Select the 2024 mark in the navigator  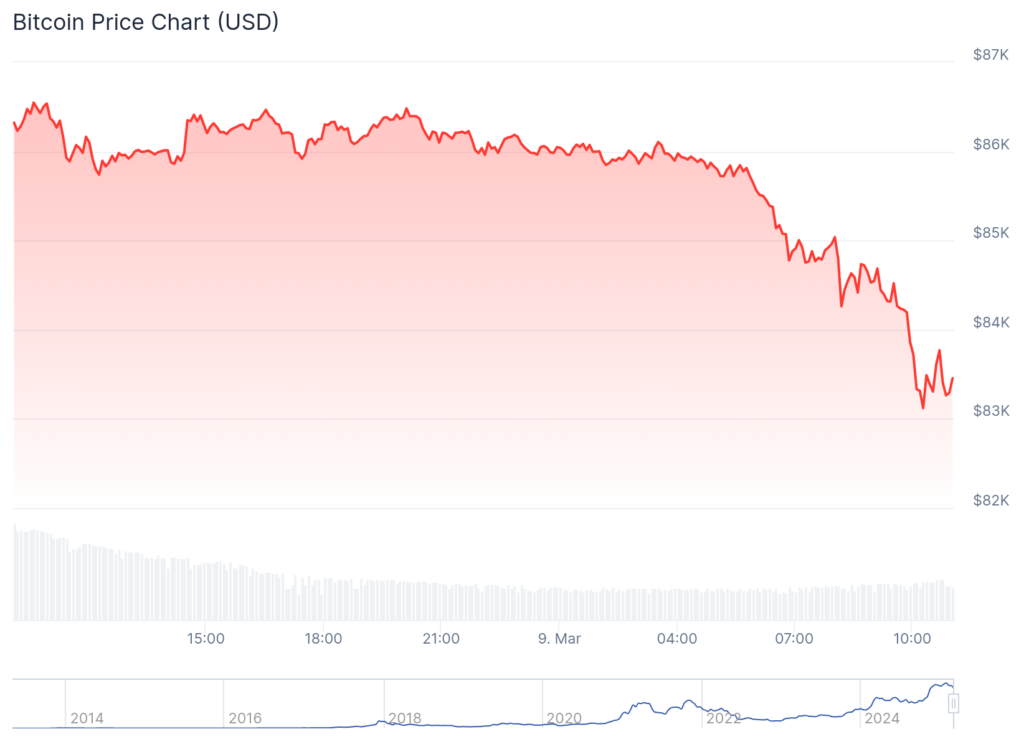coord(882,718)
